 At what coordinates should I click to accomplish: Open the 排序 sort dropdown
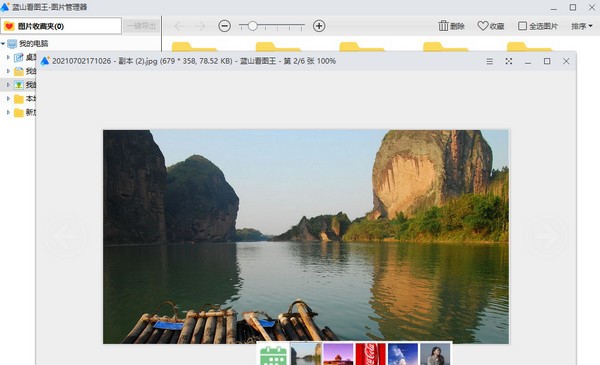coord(582,26)
